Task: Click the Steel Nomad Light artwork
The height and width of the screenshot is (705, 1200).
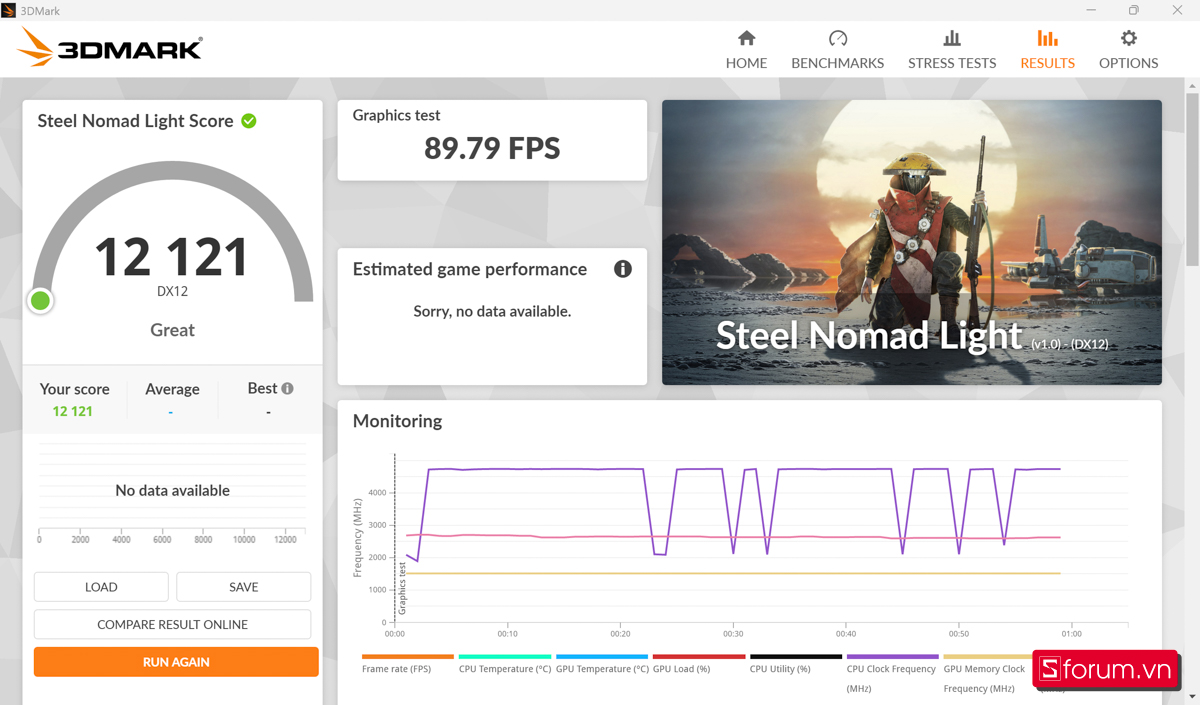Action: click(912, 242)
